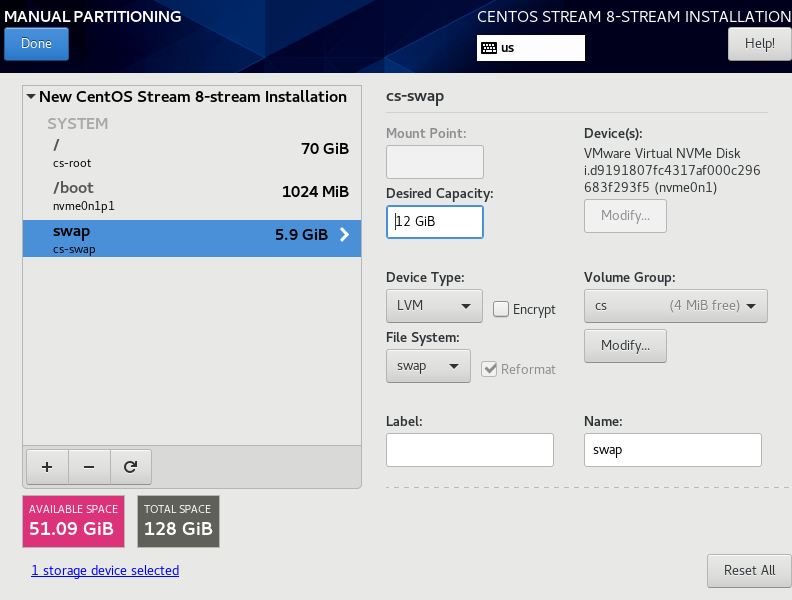Click the 1024 MiB size value
The height and width of the screenshot is (600, 792).
(315, 191)
